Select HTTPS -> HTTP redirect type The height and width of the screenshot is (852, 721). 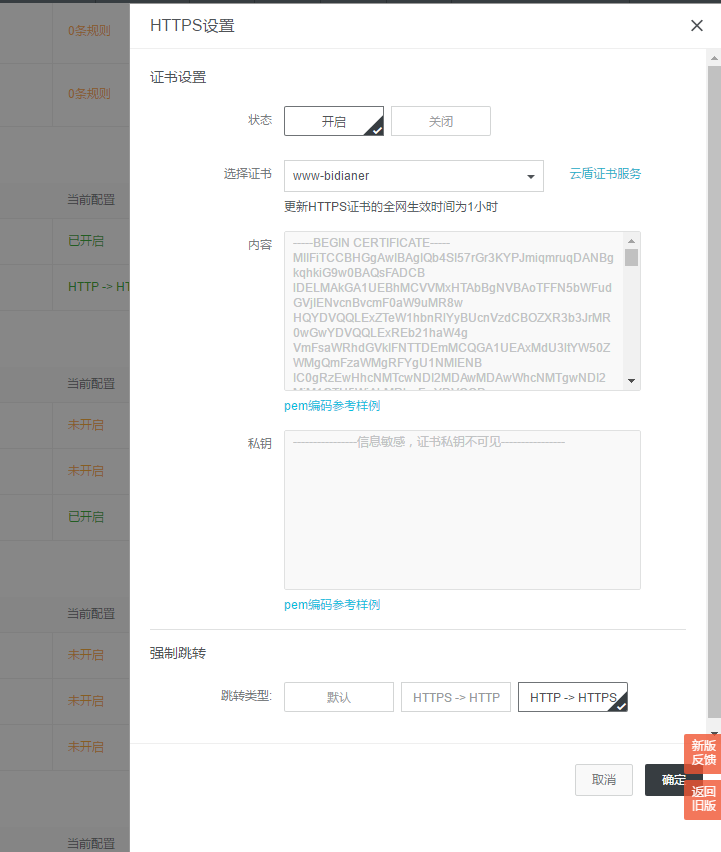[456, 697]
